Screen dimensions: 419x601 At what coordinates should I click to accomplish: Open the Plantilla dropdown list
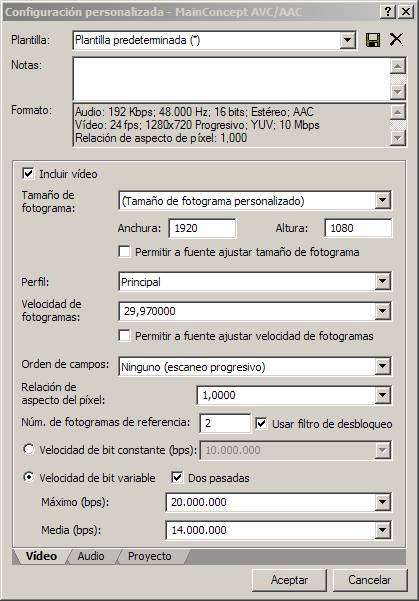pyautogui.click(x=347, y=40)
